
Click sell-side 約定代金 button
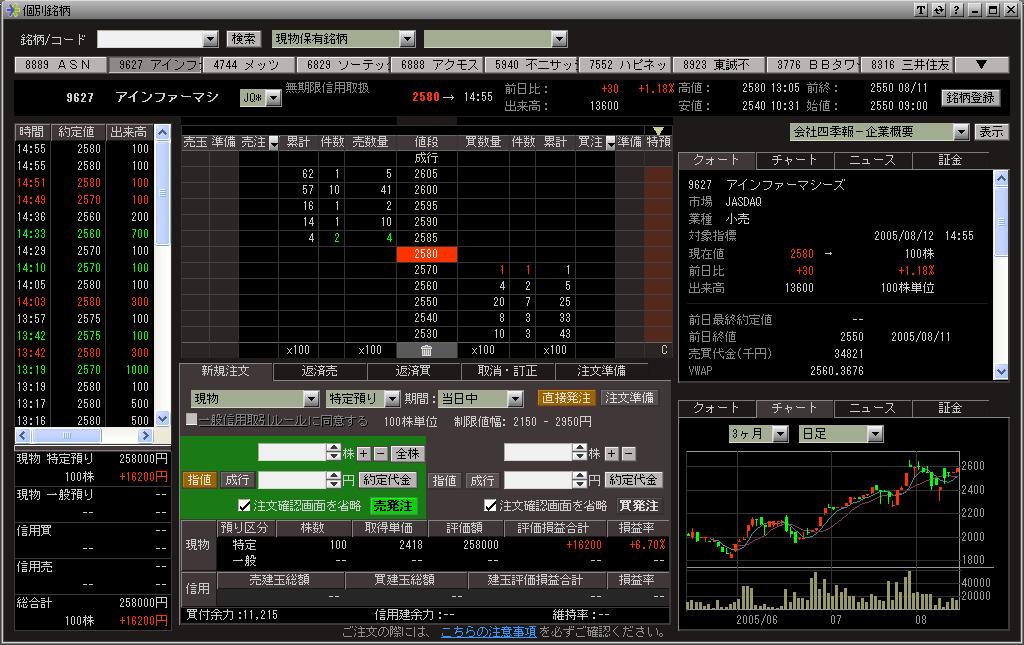pyautogui.click(x=387, y=480)
